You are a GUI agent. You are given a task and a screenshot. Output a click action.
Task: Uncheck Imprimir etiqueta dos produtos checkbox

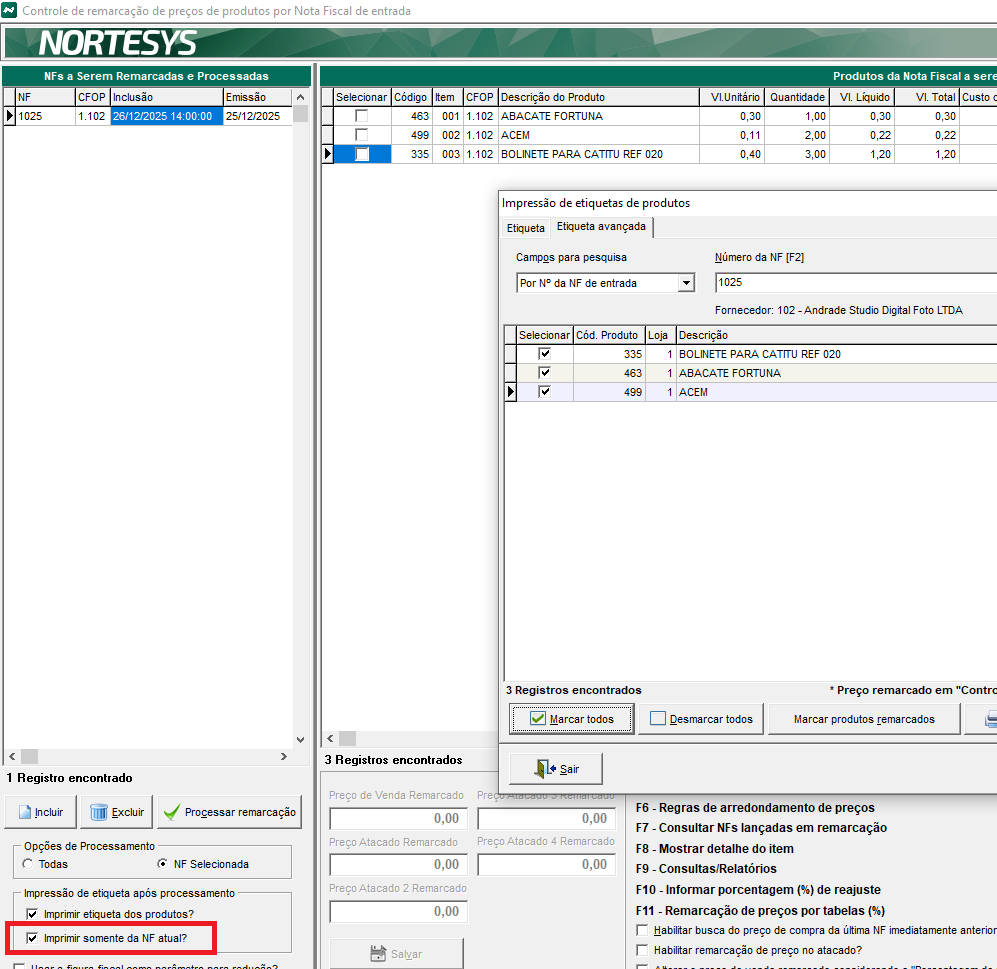(32, 915)
